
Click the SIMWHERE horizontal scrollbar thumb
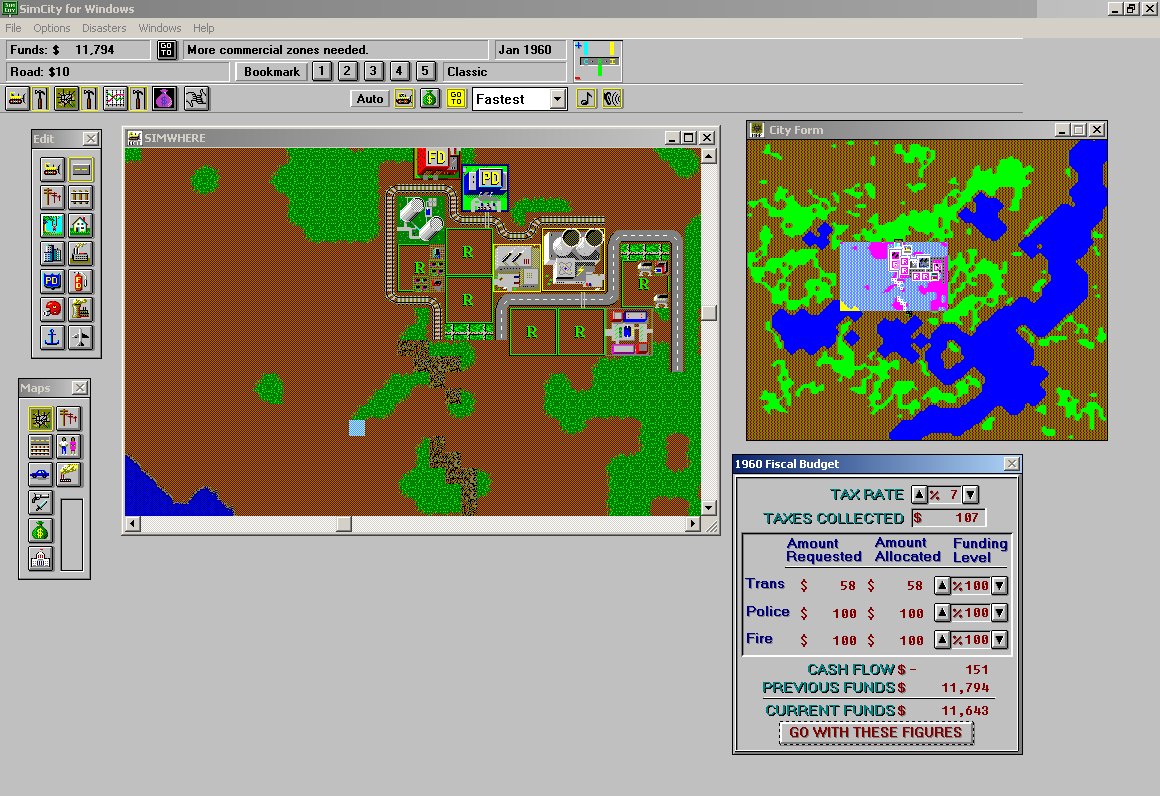(343, 524)
